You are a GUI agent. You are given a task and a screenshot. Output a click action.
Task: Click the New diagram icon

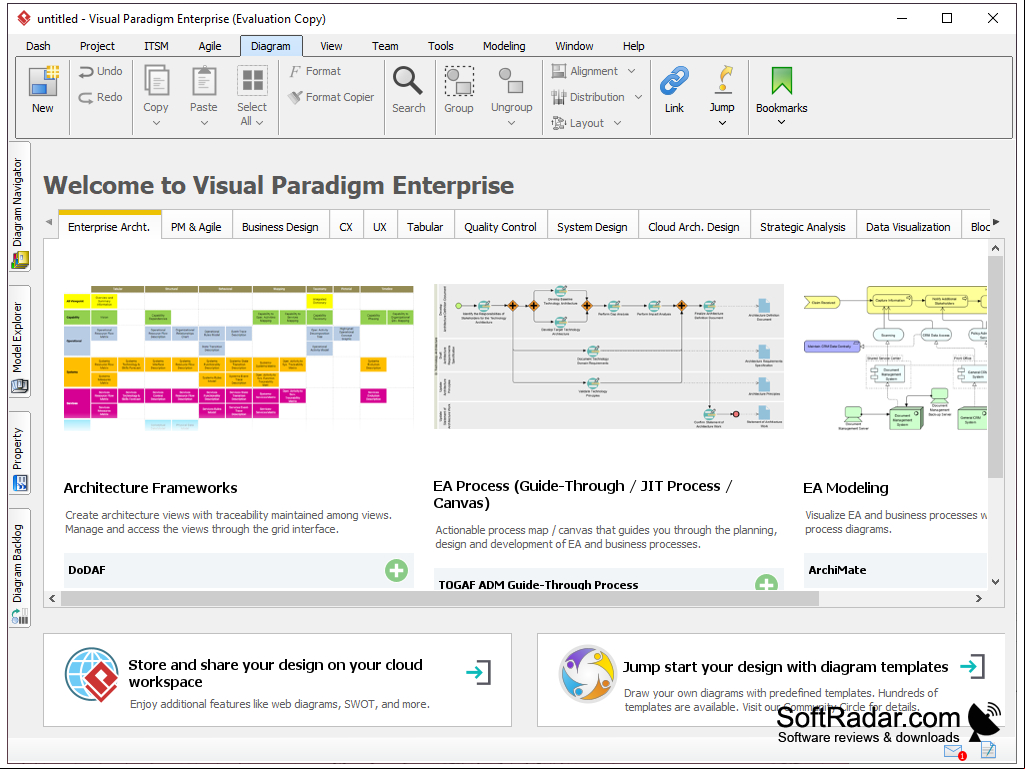pyautogui.click(x=44, y=82)
